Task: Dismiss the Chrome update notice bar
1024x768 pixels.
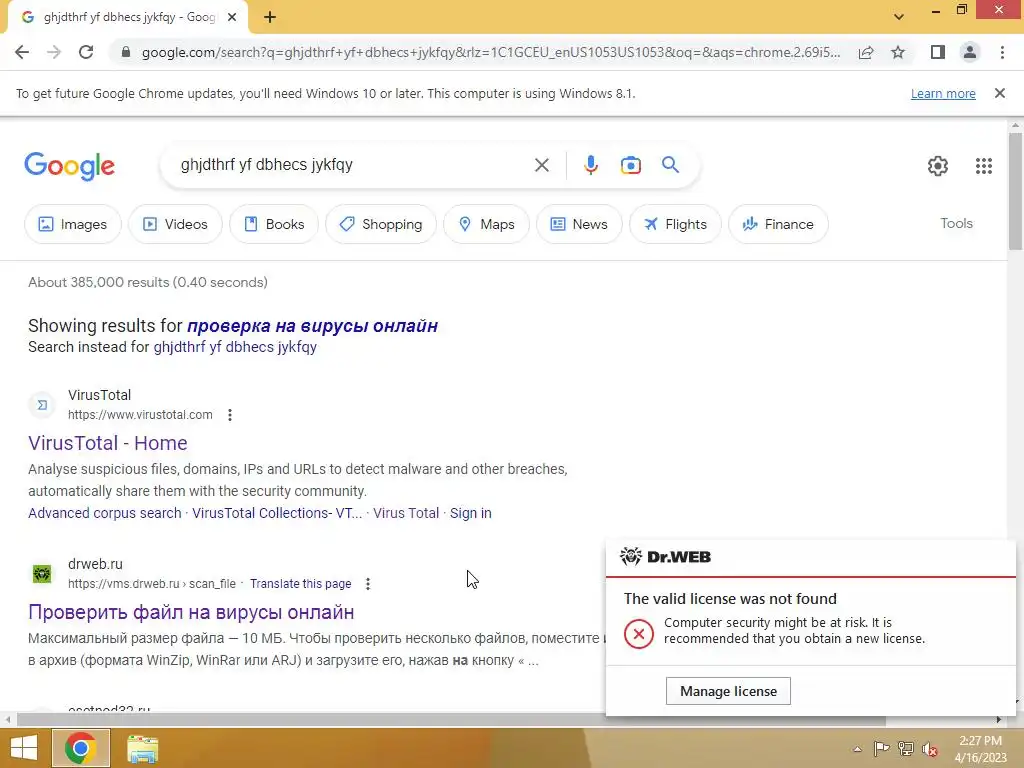Action: click(x=1000, y=93)
